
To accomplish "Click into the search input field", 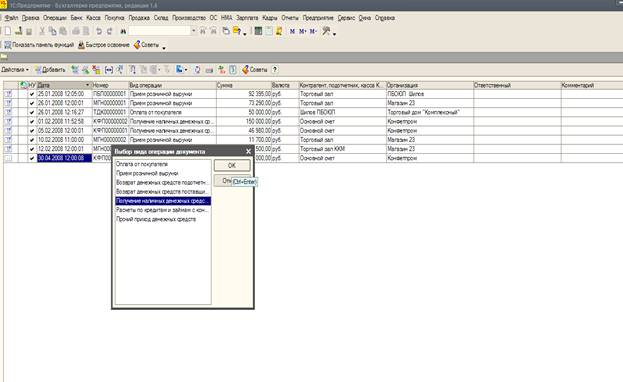I will (x=159, y=31).
